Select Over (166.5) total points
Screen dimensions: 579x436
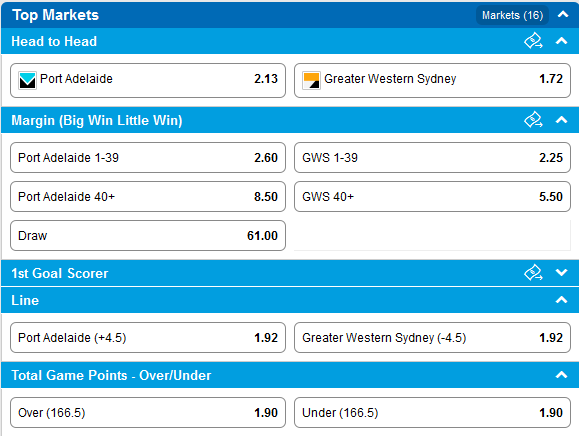click(148, 412)
